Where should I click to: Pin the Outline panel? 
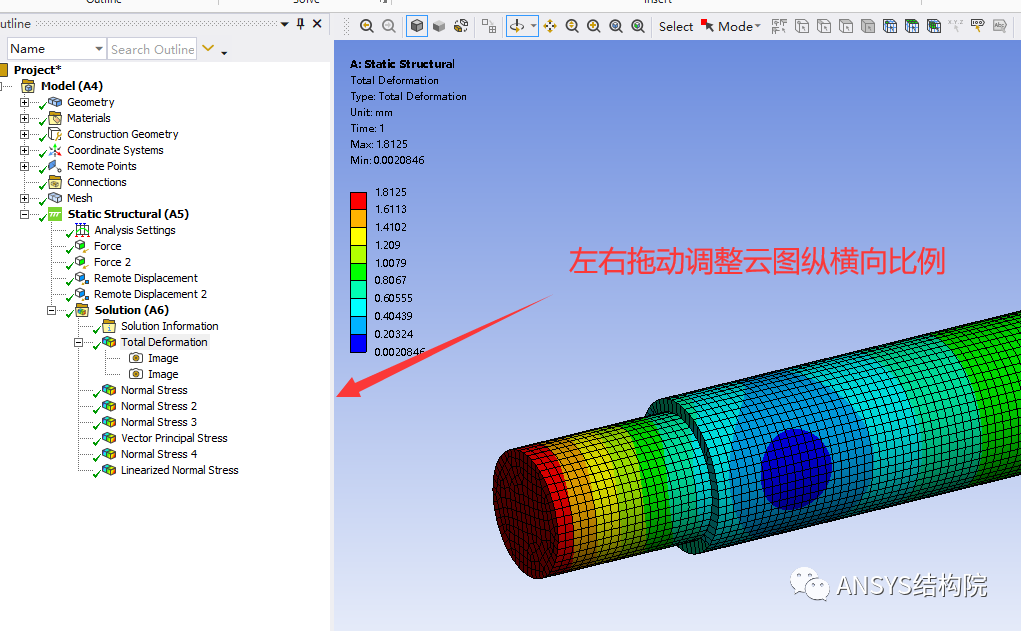[300, 24]
